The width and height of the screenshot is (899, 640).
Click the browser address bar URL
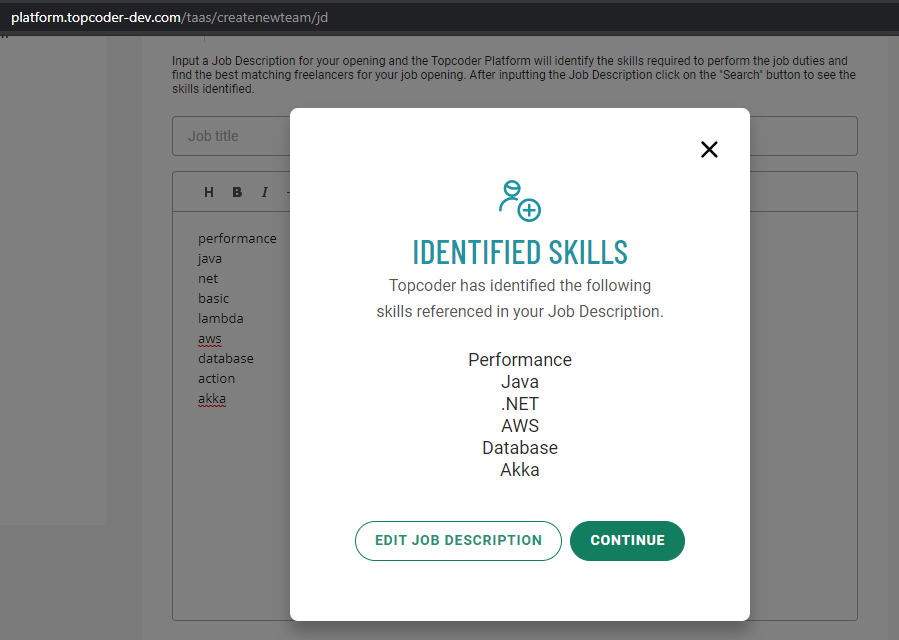[169, 17]
